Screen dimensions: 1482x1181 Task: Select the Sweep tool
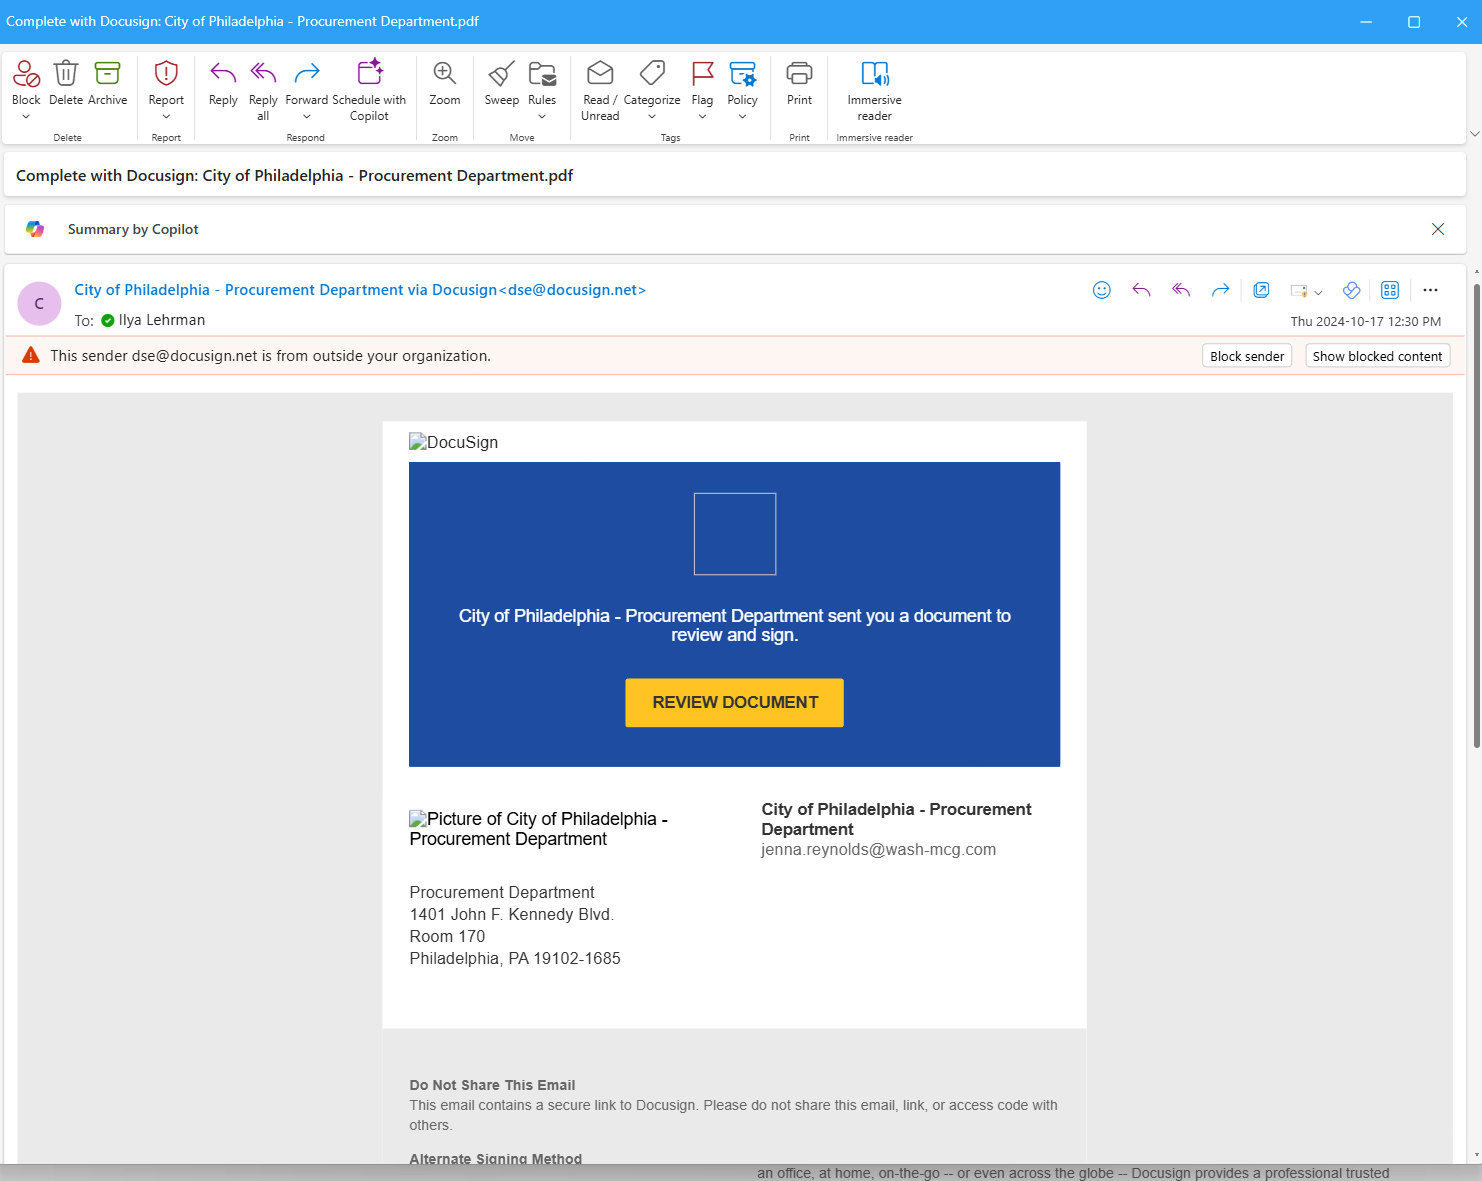[x=501, y=85]
